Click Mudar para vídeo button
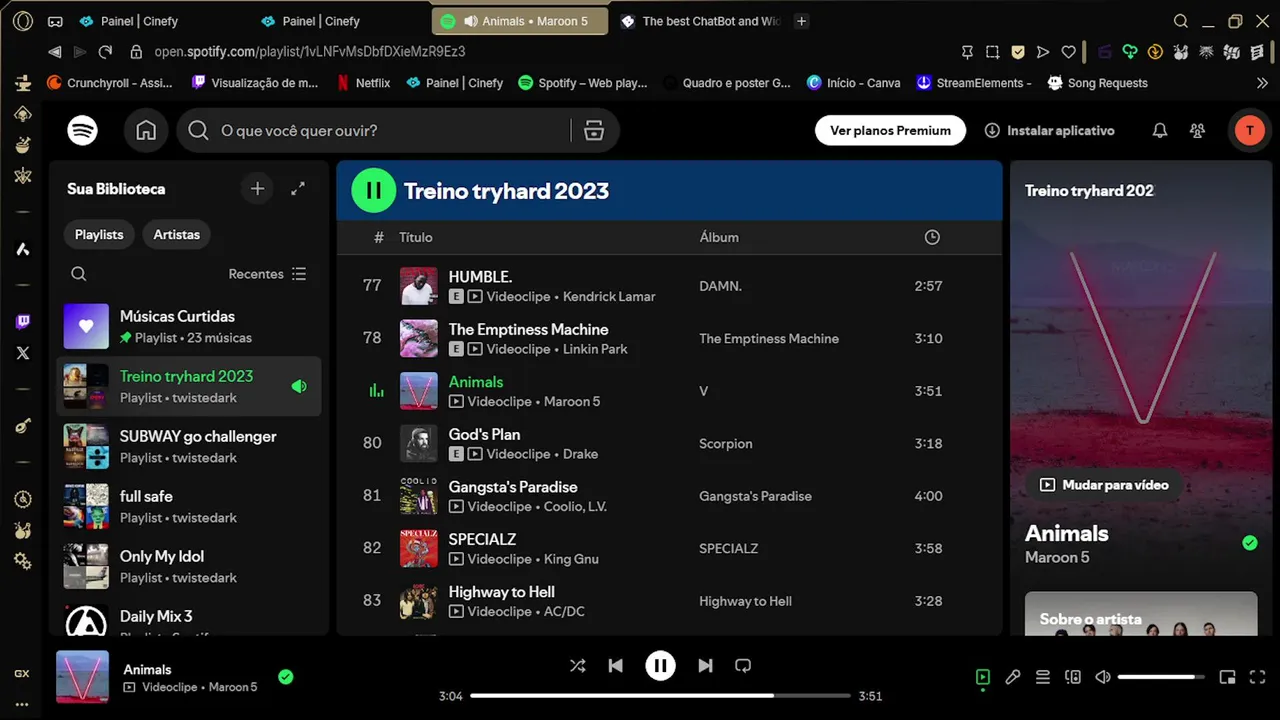 pyautogui.click(x=1104, y=485)
